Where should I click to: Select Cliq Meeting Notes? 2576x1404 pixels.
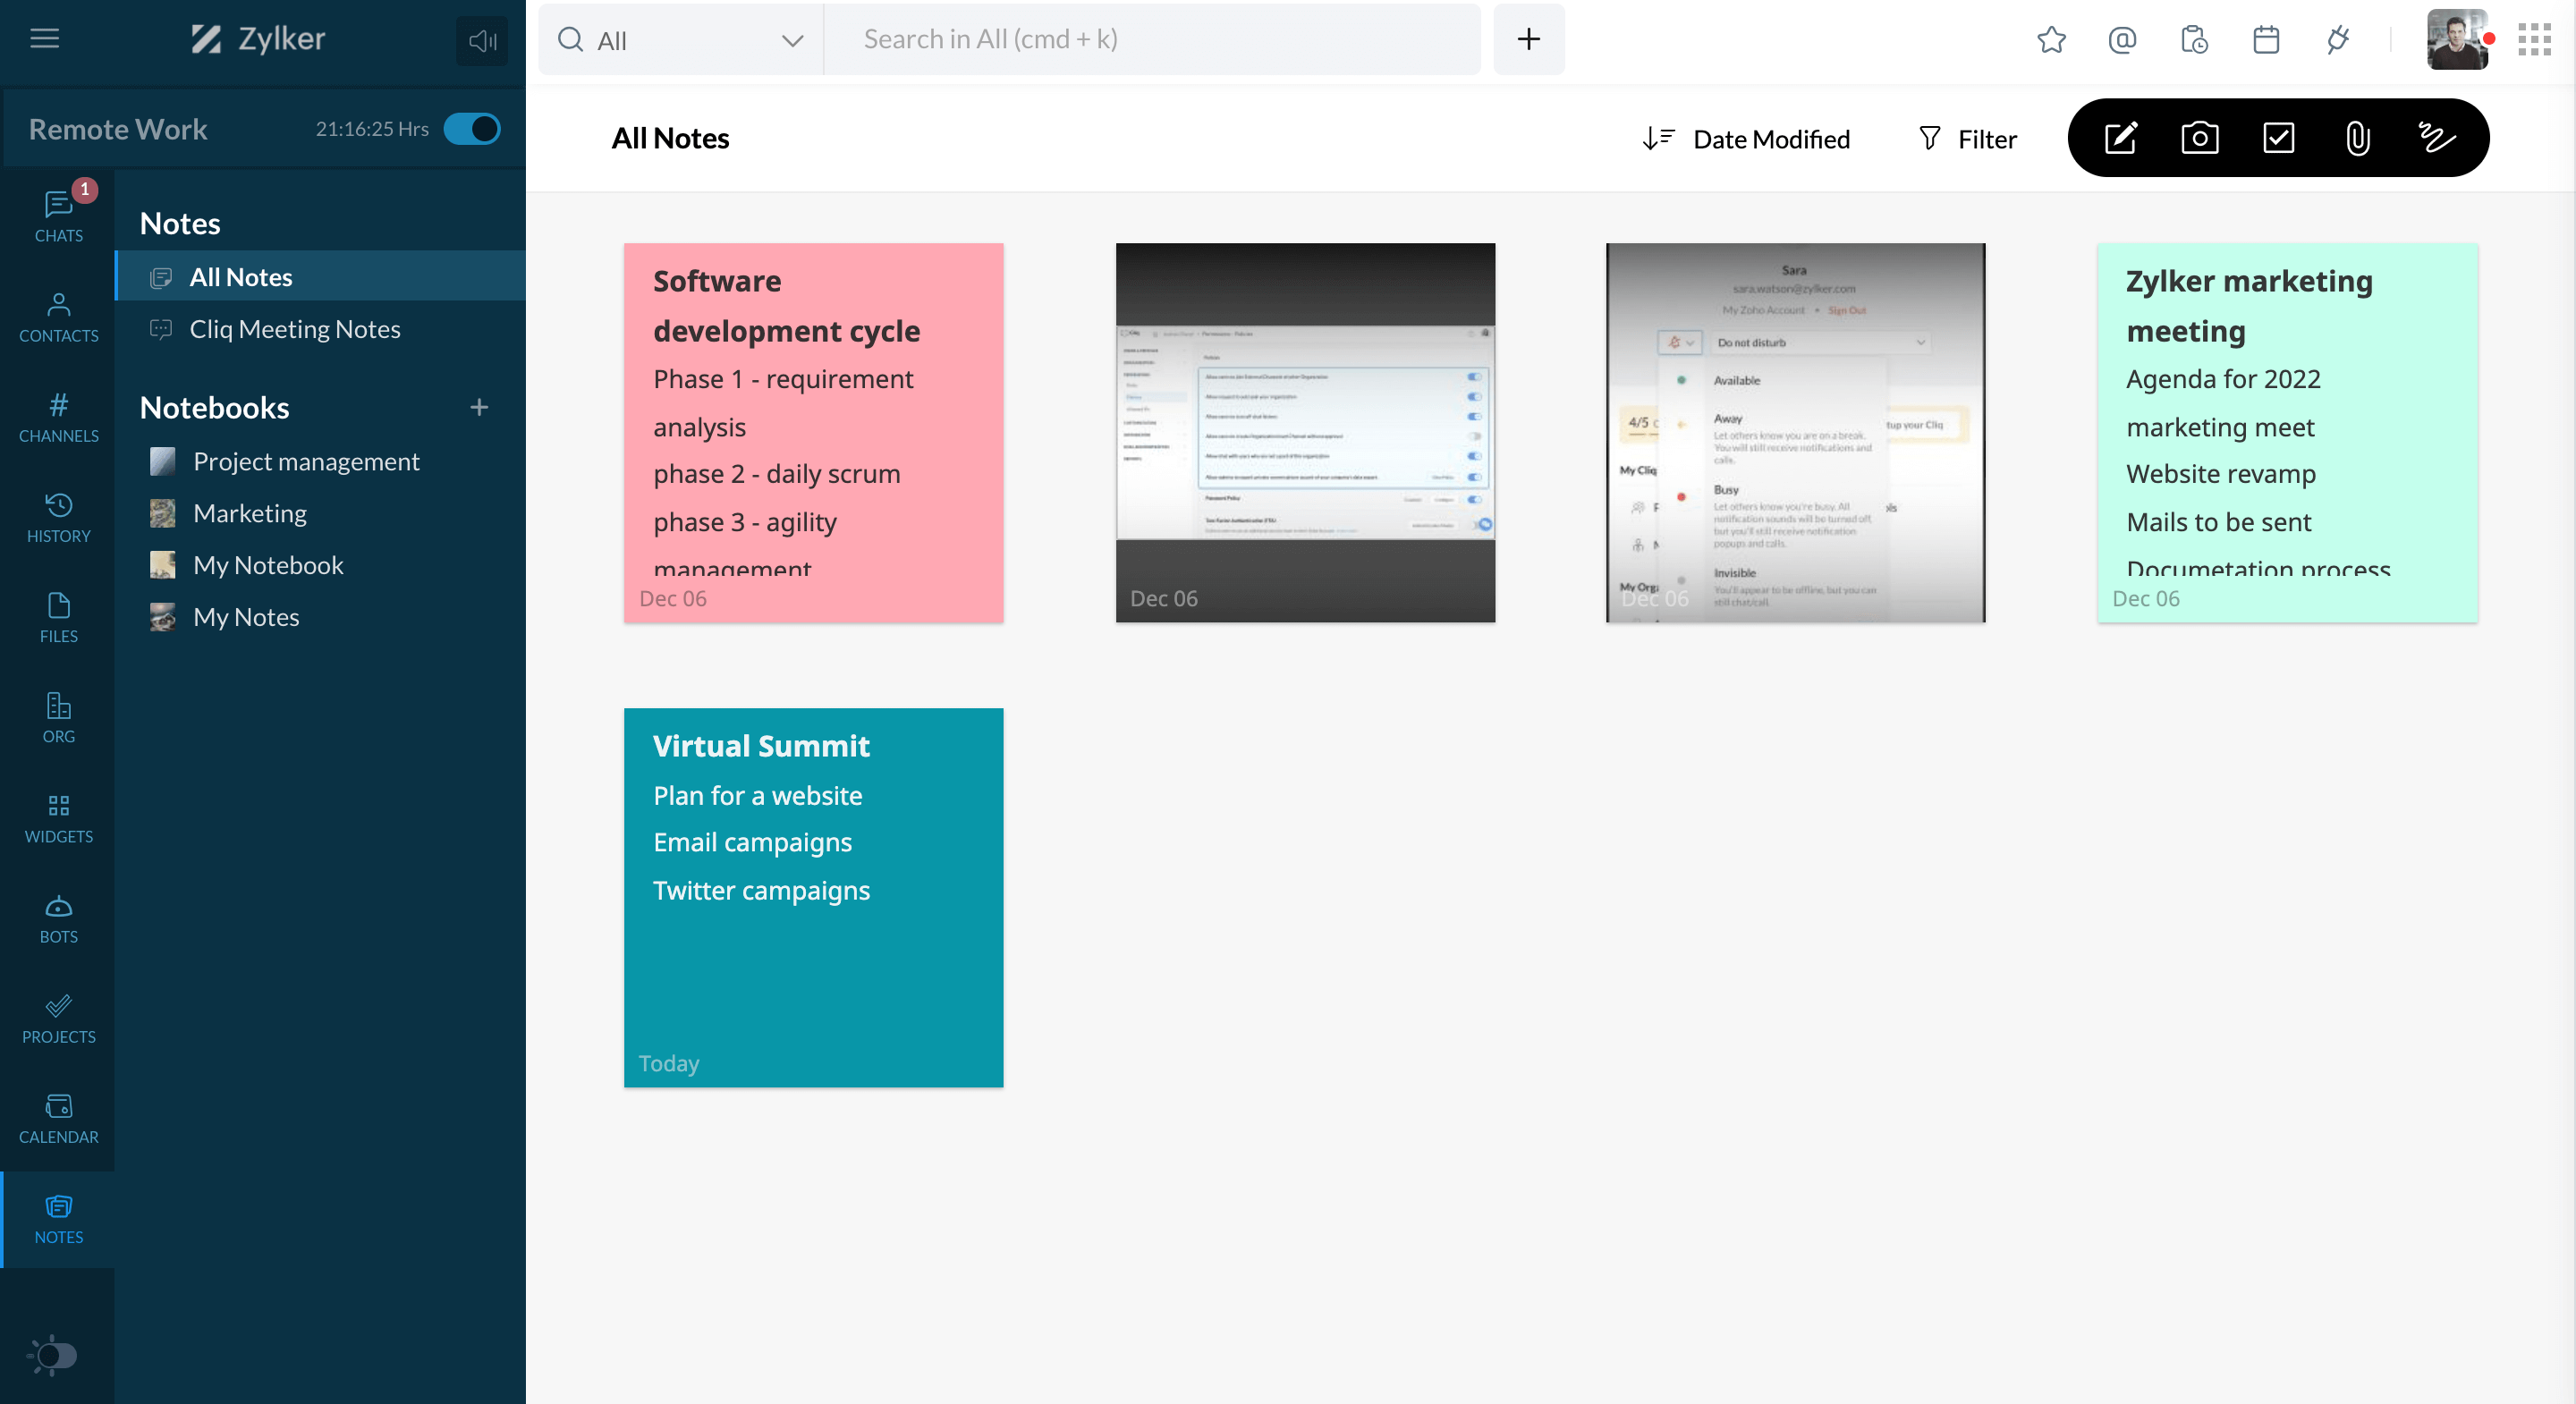click(x=294, y=329)
